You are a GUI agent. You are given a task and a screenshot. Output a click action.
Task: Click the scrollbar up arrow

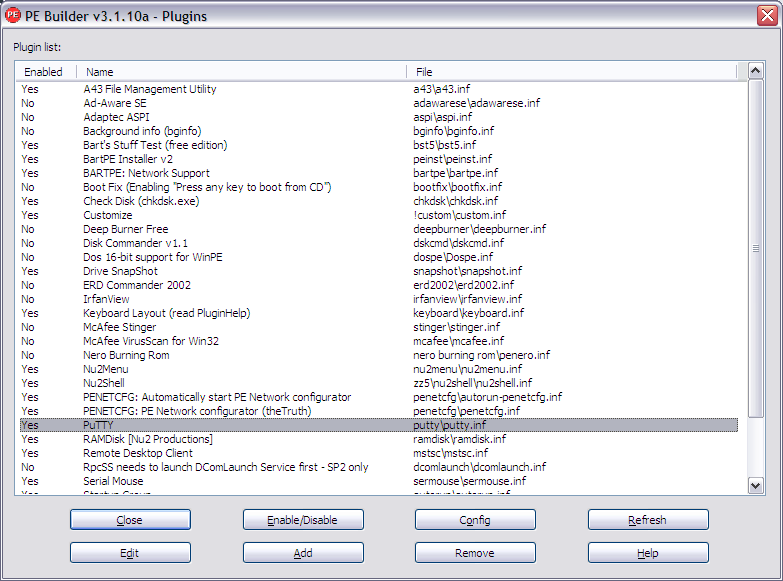point(756,71)
